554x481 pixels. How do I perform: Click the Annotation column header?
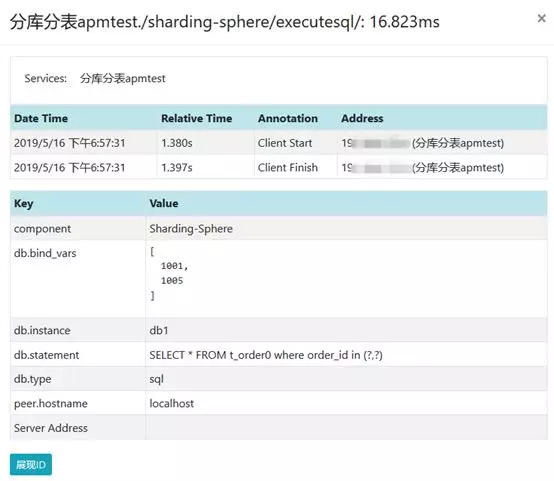coord(288,118)
